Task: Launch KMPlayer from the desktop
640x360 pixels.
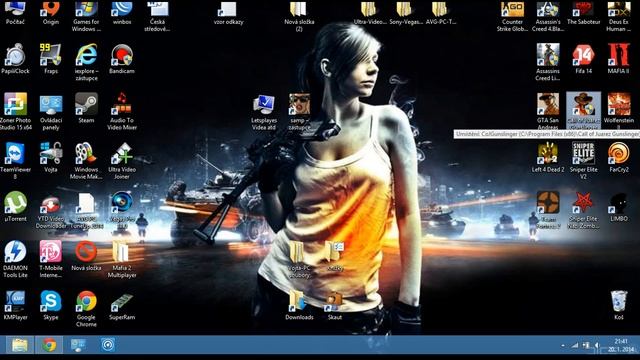Action: [x=16, y=305]
